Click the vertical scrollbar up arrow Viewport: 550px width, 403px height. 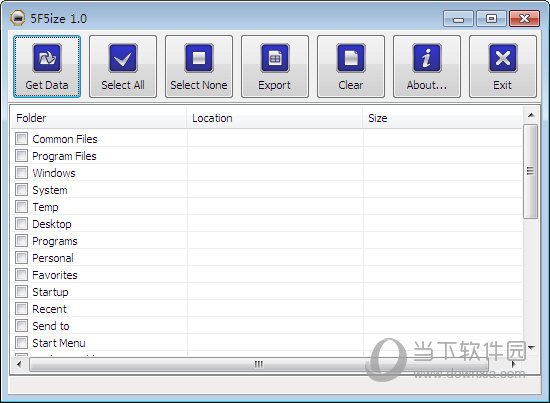click(531, 115)
